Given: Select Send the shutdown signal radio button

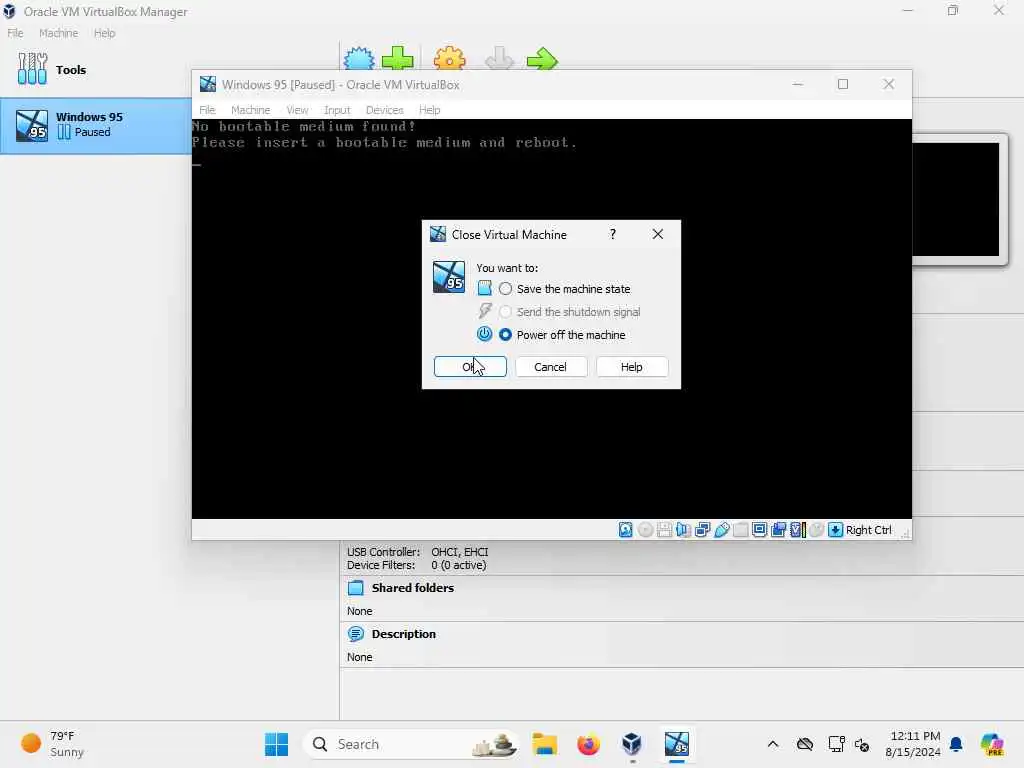Looking at the screenshot, I should click(x=505, y=312).
